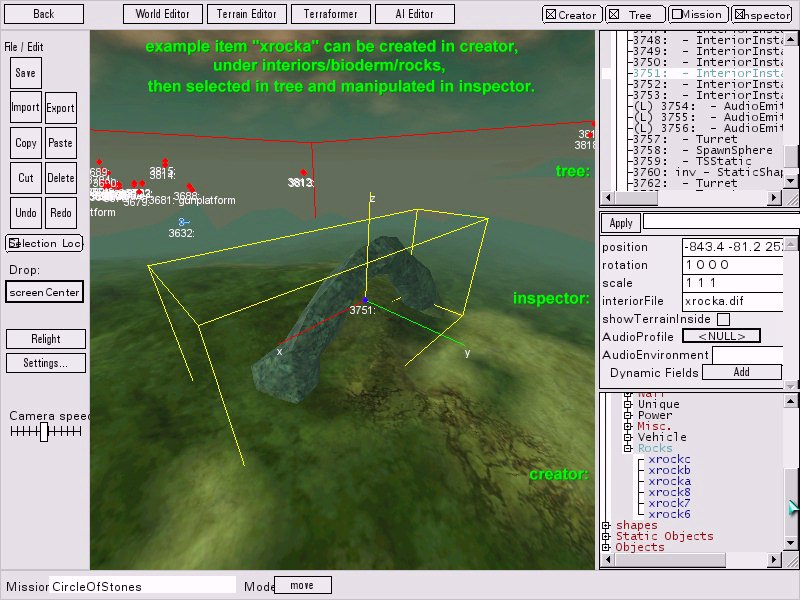The height and width of the screenshot is (600, 800).
Task: Select tree item 3751 InteriorInstance
Action: (x=707, y=73)
